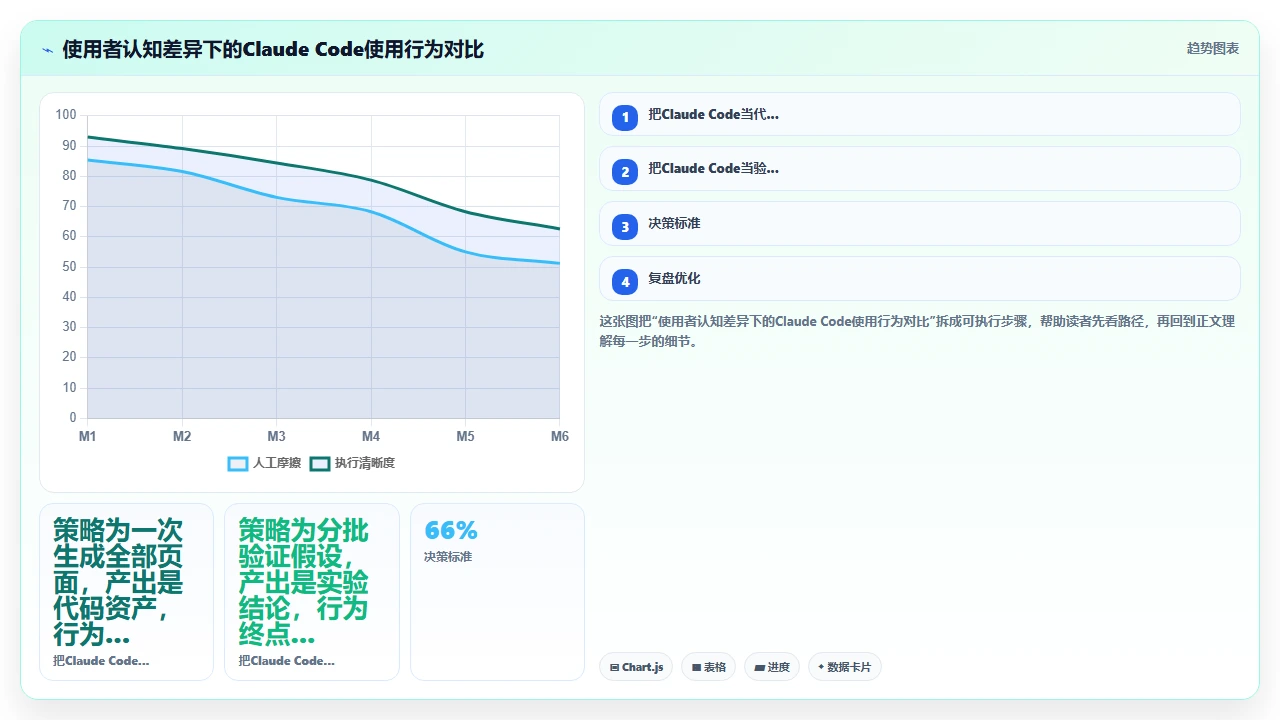Image resolution: width=1280 pixels, height=720 pixels.
Task: Click the chart title 使用者认知差异下的Claude Code使用行为对比
Action: click(273, 49)
